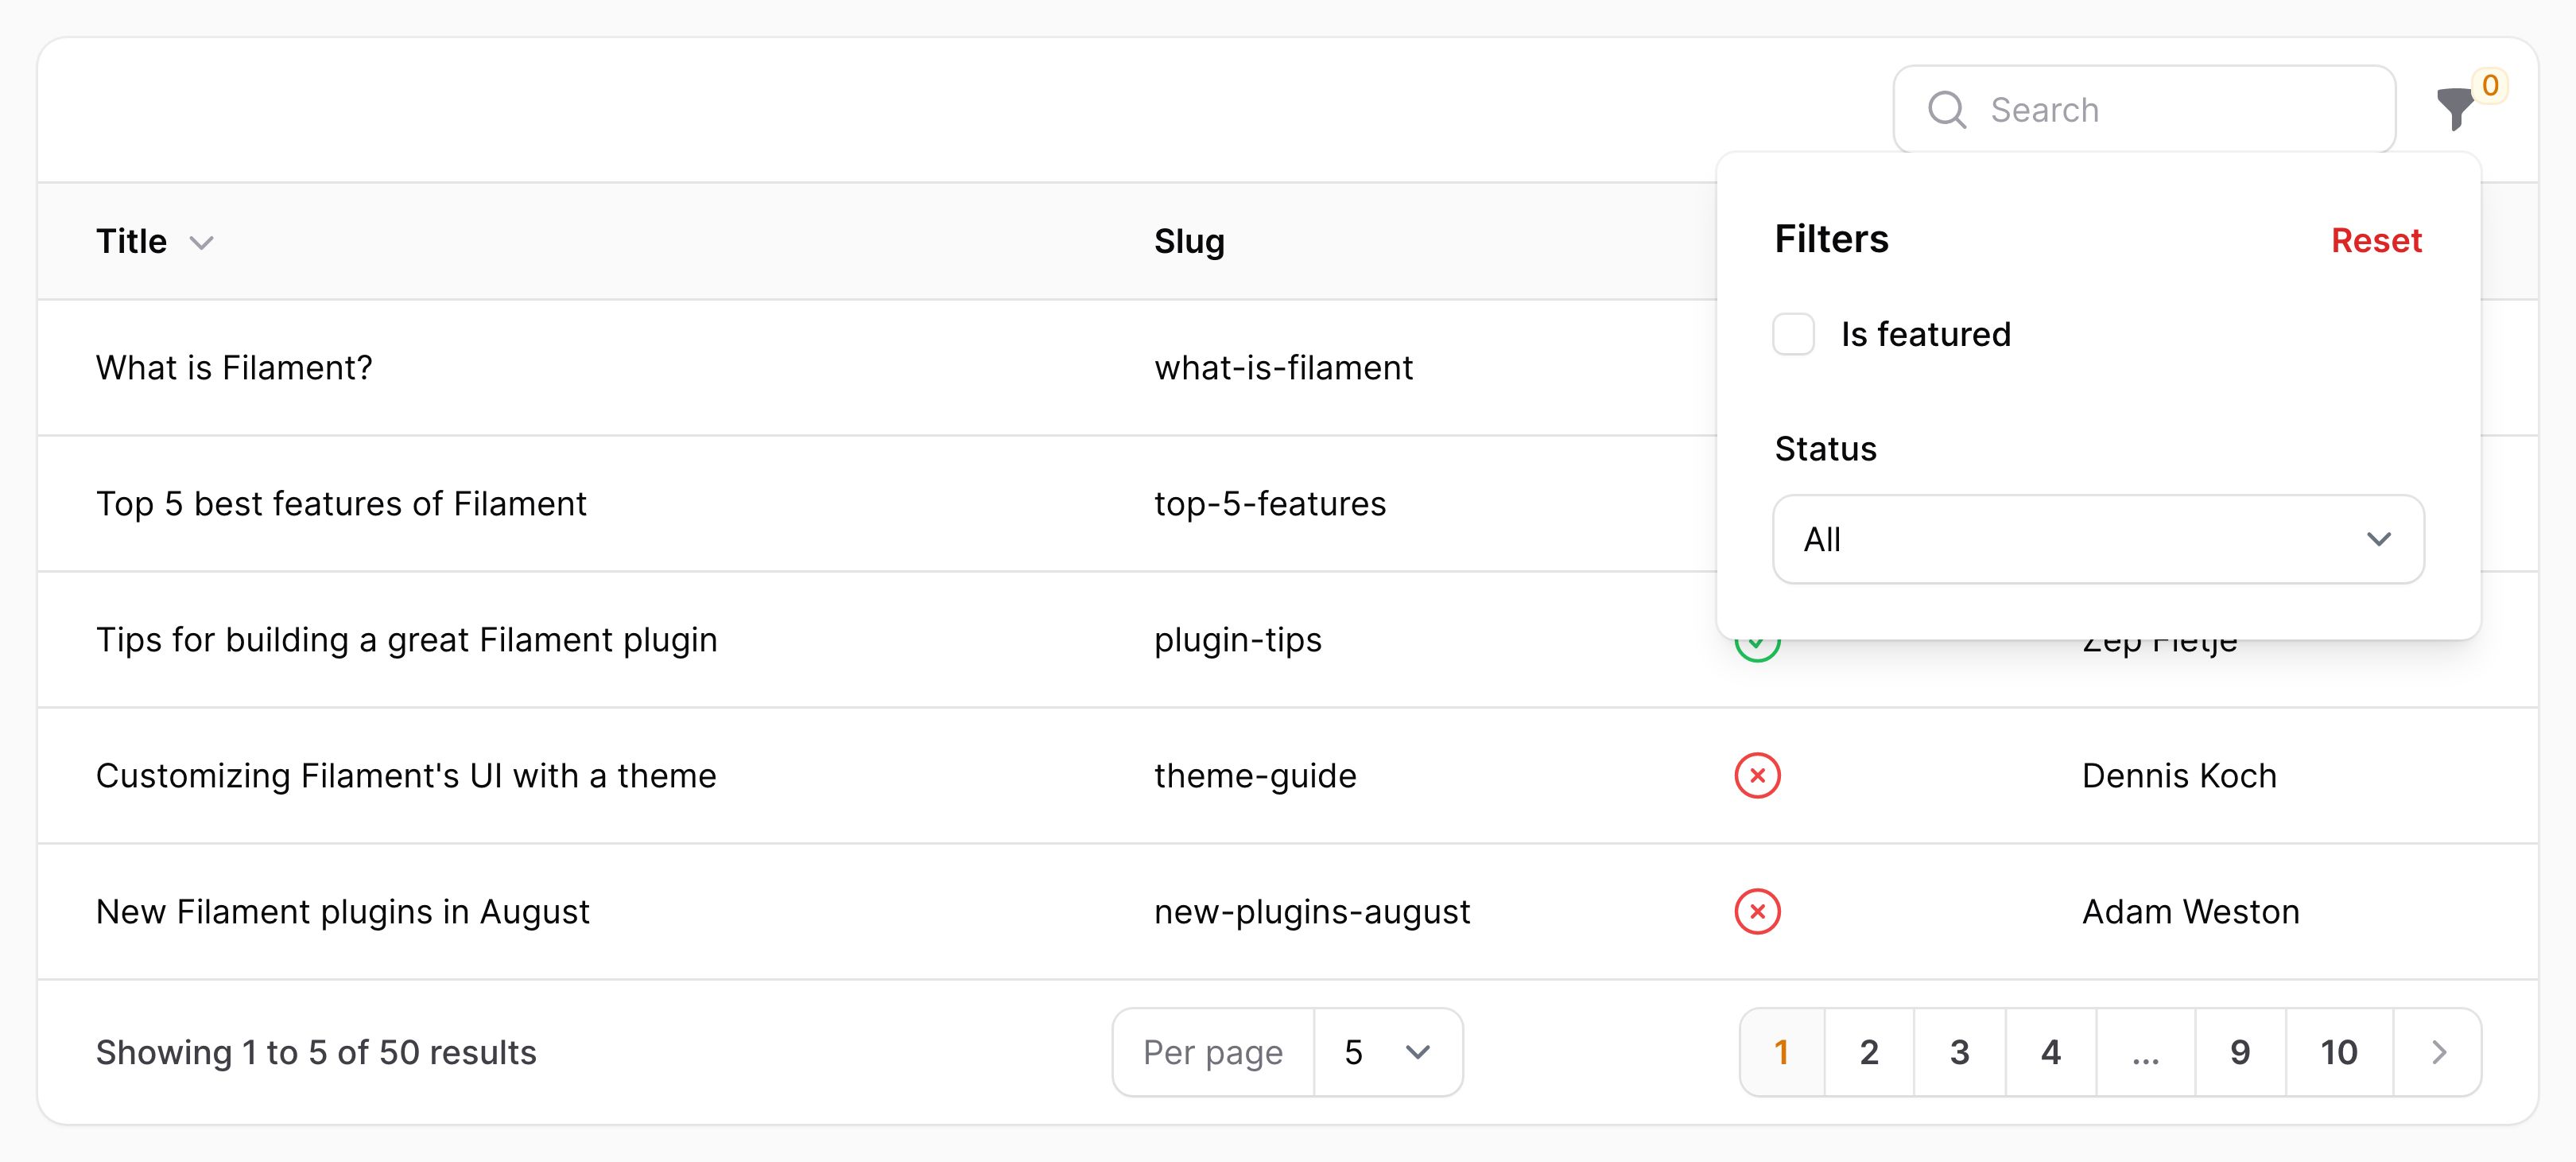Click "Showing 1 to 5 of 50 results" text

(316, 1052)
